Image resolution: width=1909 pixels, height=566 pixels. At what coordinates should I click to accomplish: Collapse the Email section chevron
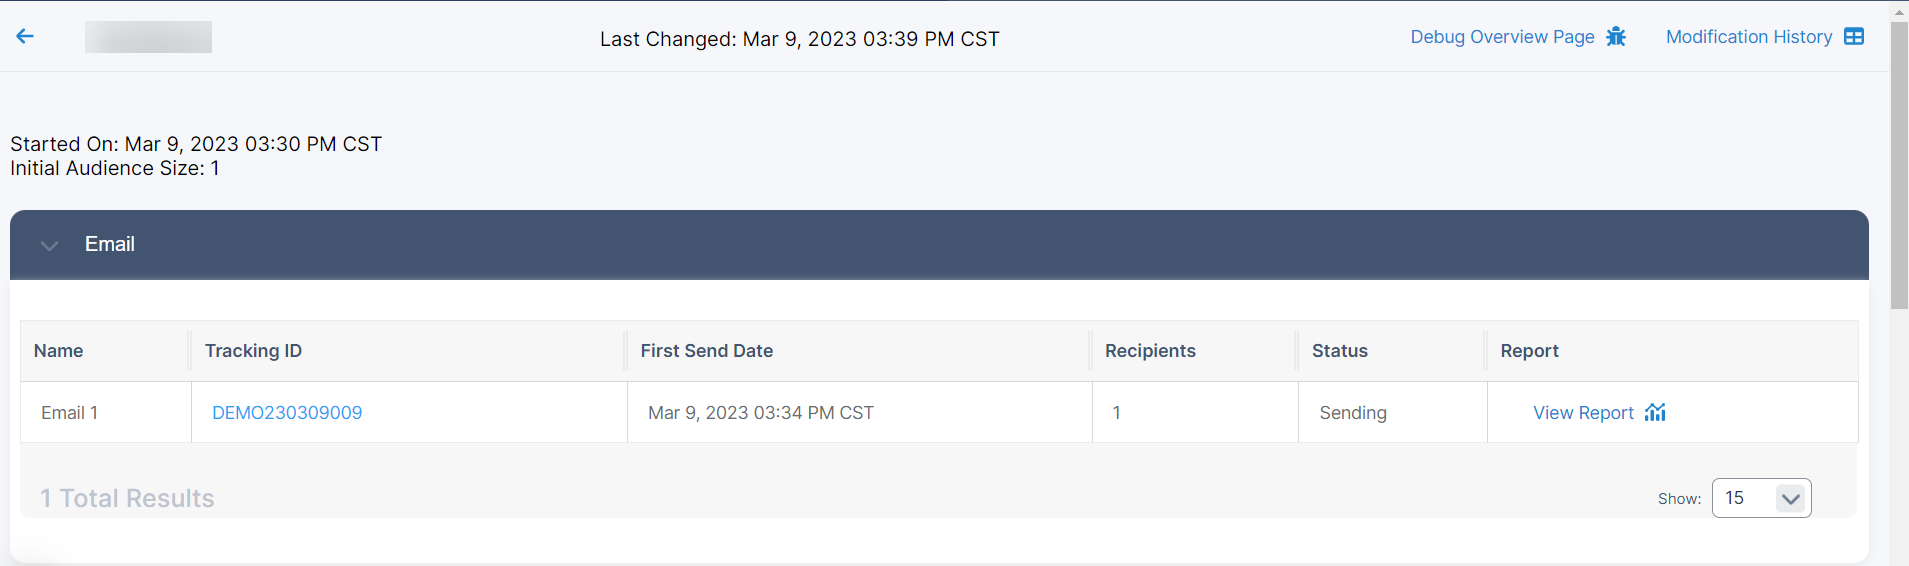point(49,245)
